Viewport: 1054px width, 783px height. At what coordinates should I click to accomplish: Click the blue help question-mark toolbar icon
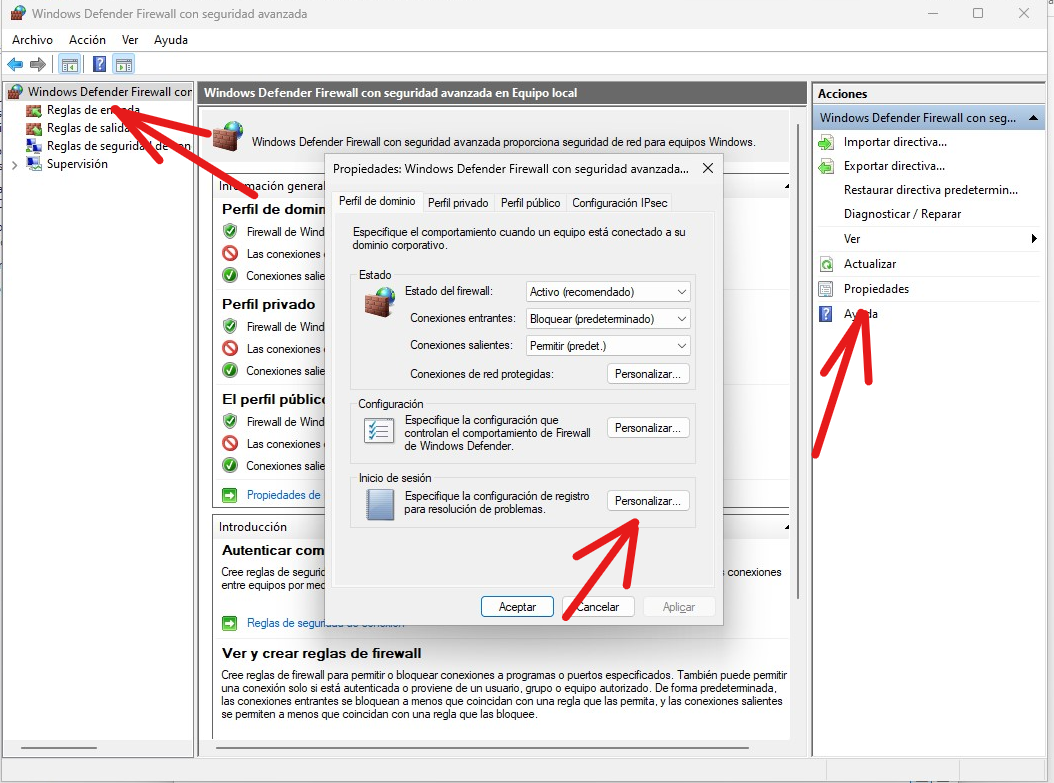(x=100, y=65)
